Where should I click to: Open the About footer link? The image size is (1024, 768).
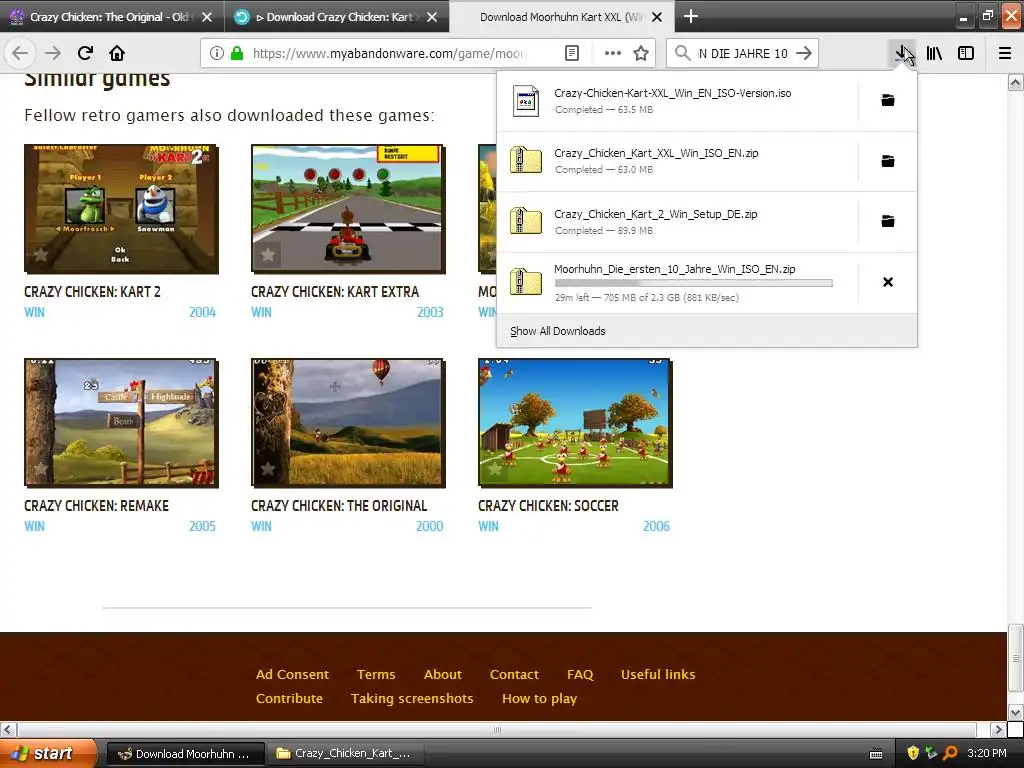pyautogui.click(x=443, y=675)
